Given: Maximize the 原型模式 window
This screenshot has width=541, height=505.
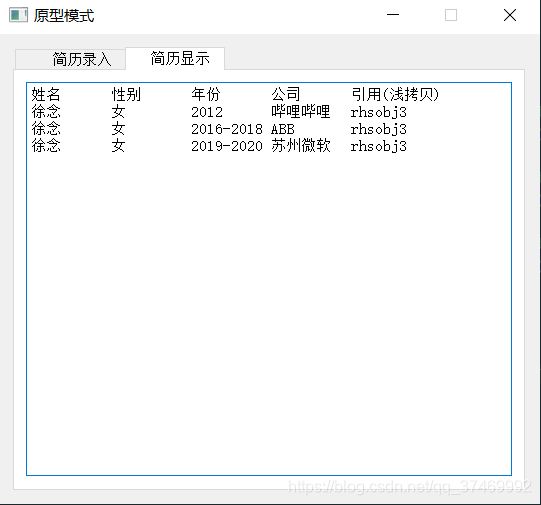Looking at the screenshot, I should tap(451, 15).
